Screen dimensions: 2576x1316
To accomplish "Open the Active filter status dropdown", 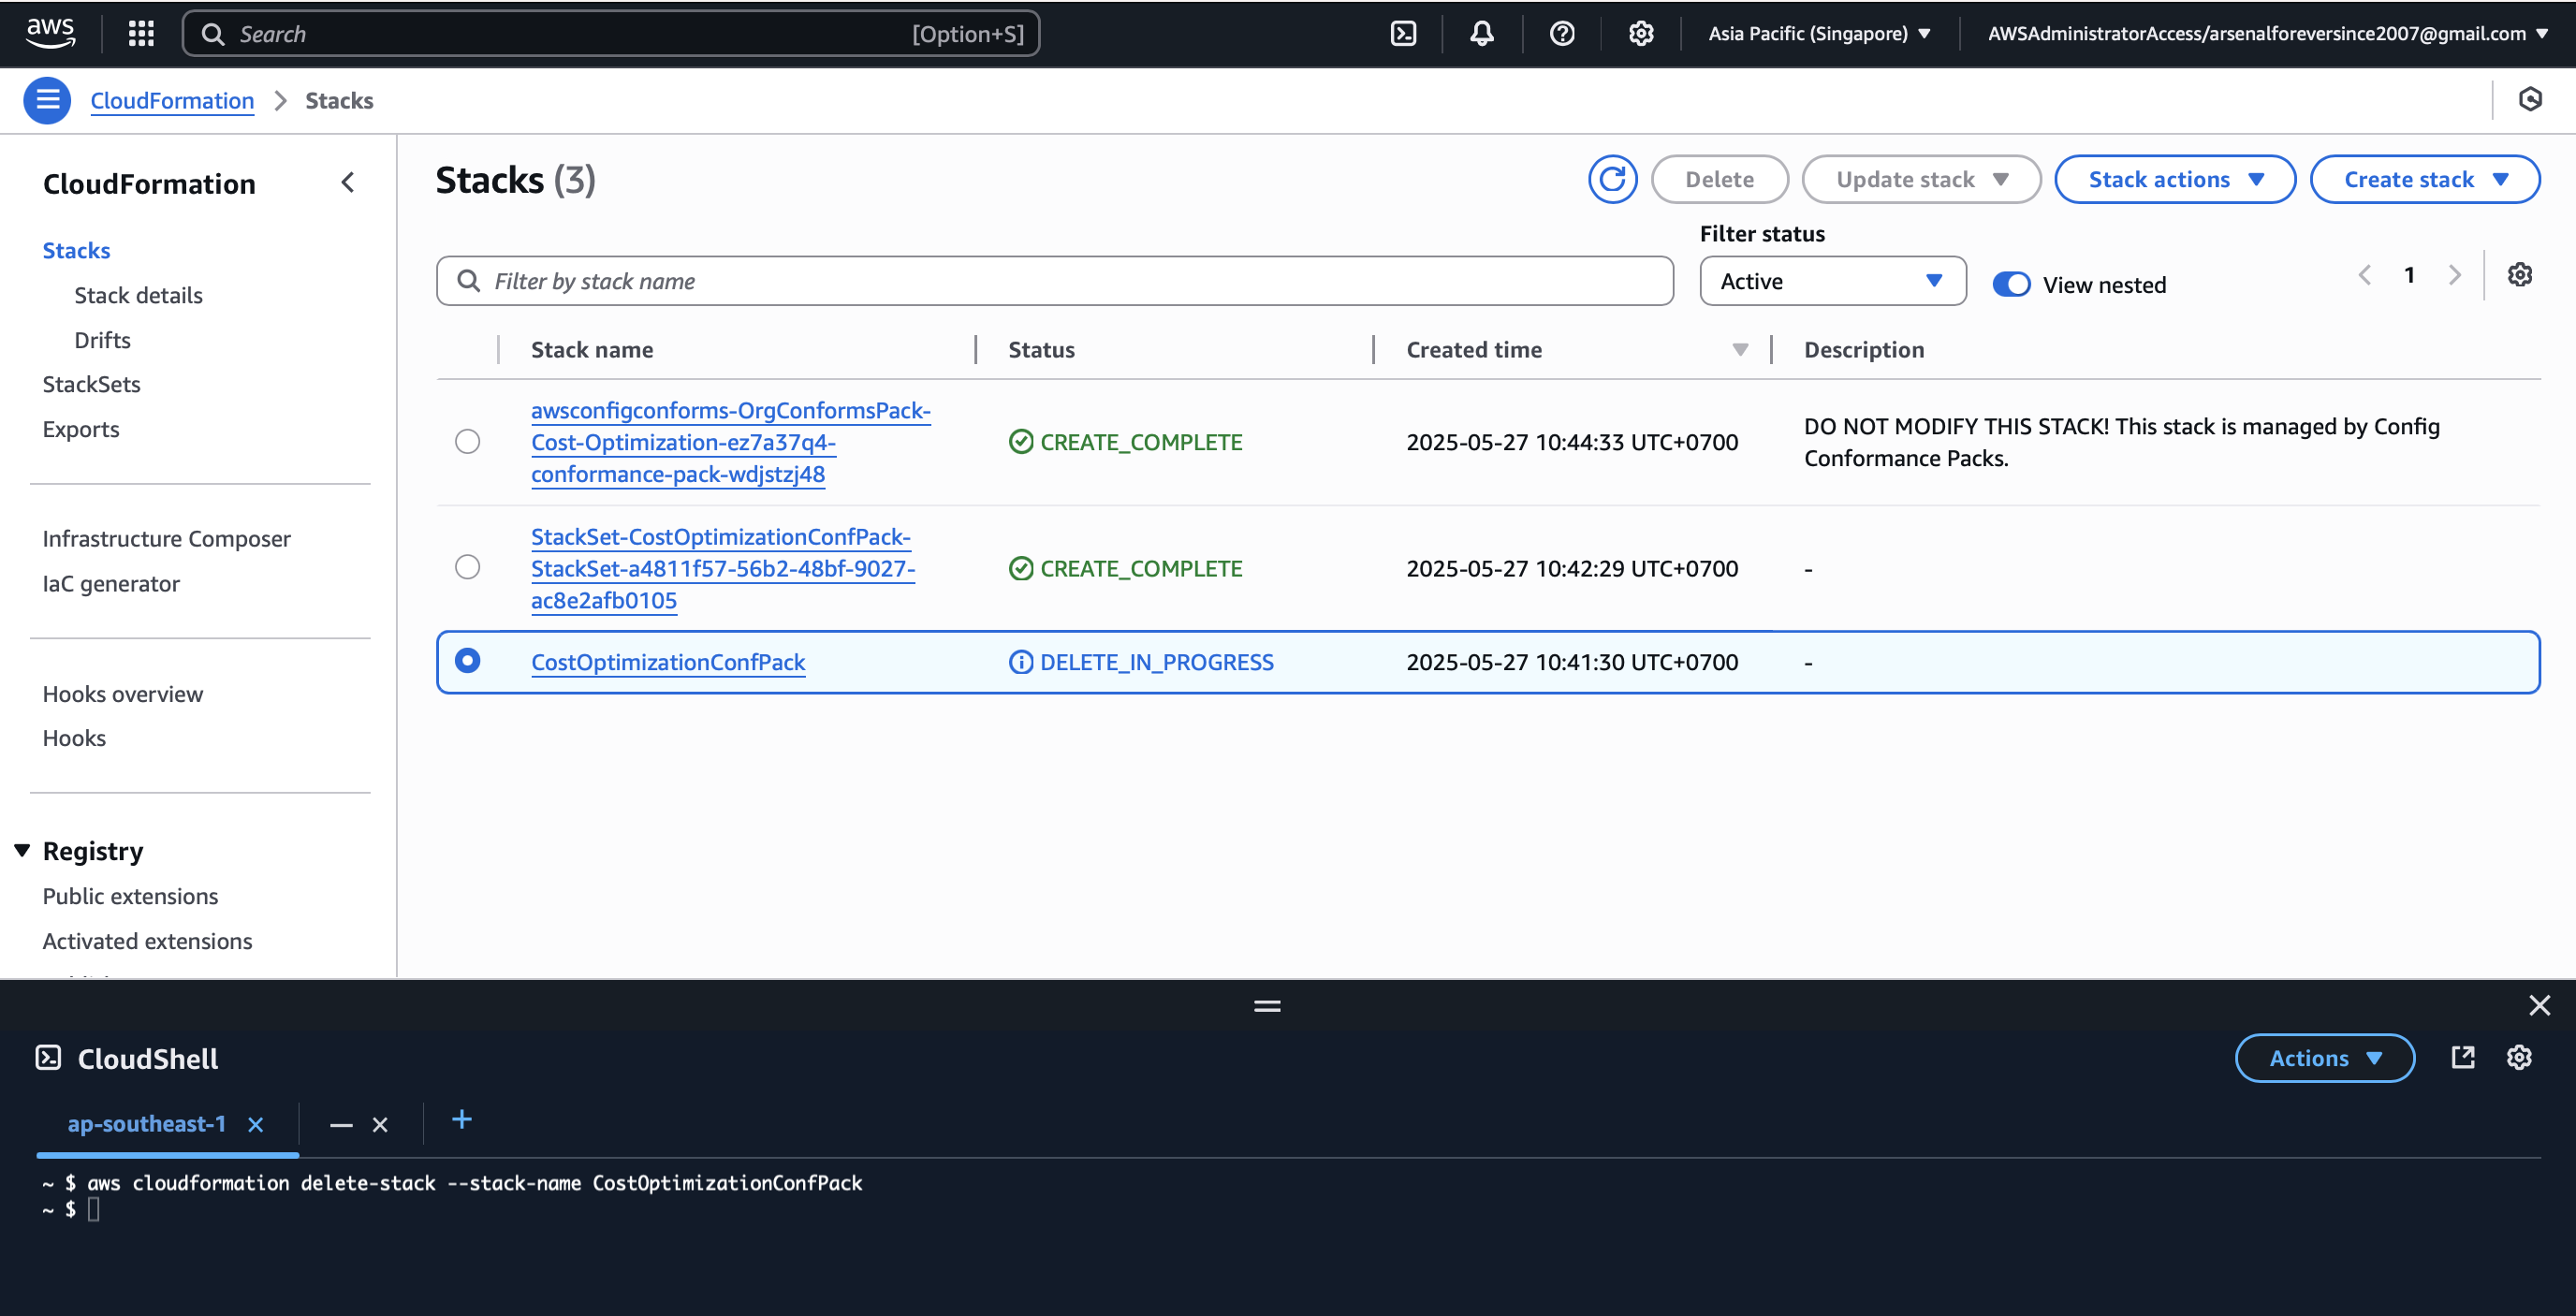I will point(1831,281).
